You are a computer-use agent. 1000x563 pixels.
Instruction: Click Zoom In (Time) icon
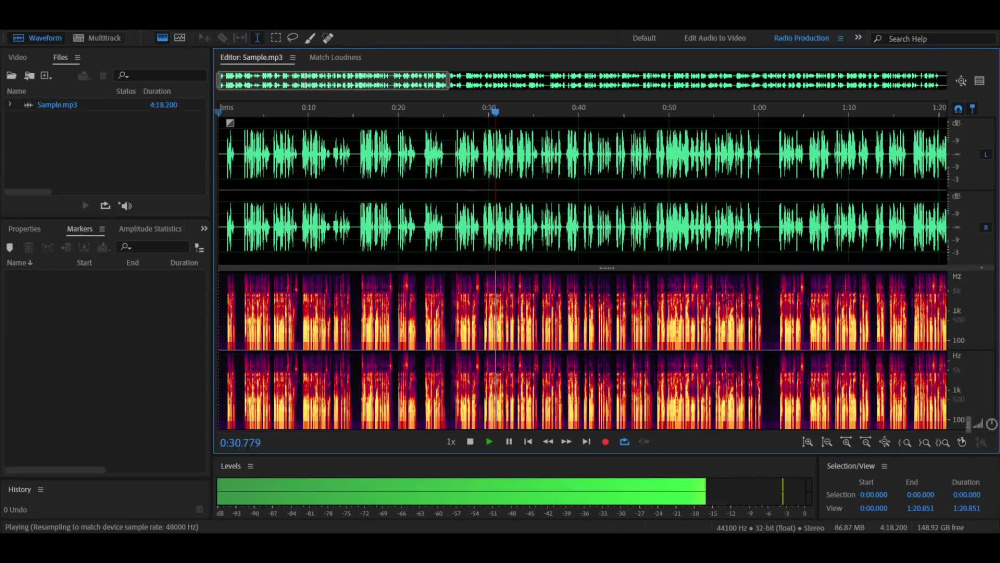pyautogui.click(x=846, y=442)
